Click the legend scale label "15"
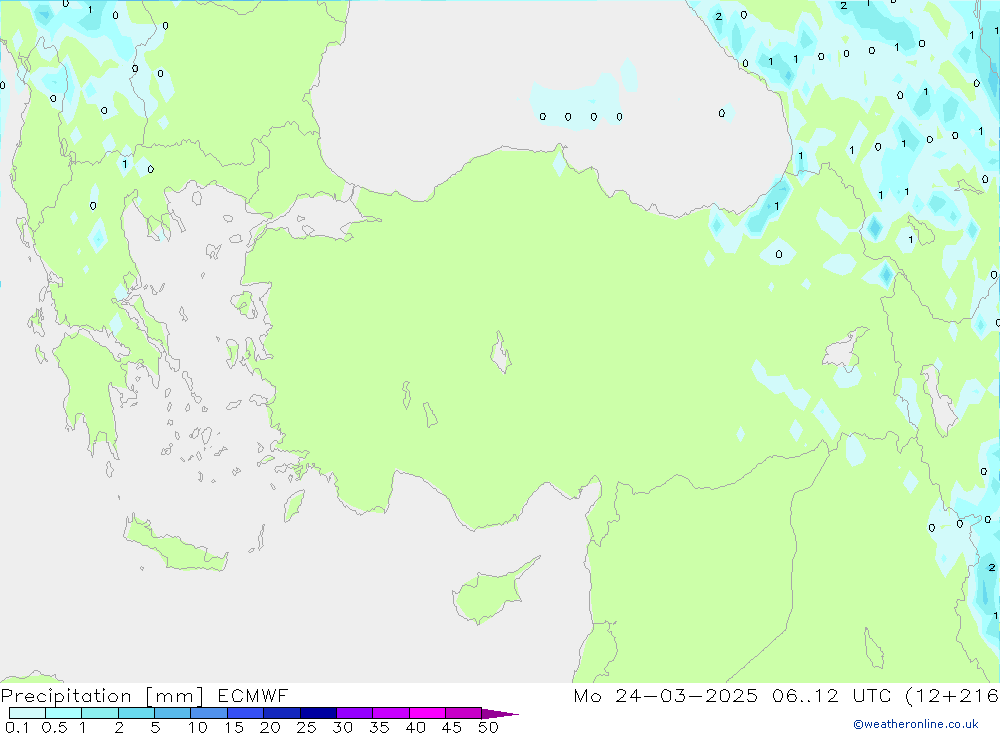 [234, 727]
